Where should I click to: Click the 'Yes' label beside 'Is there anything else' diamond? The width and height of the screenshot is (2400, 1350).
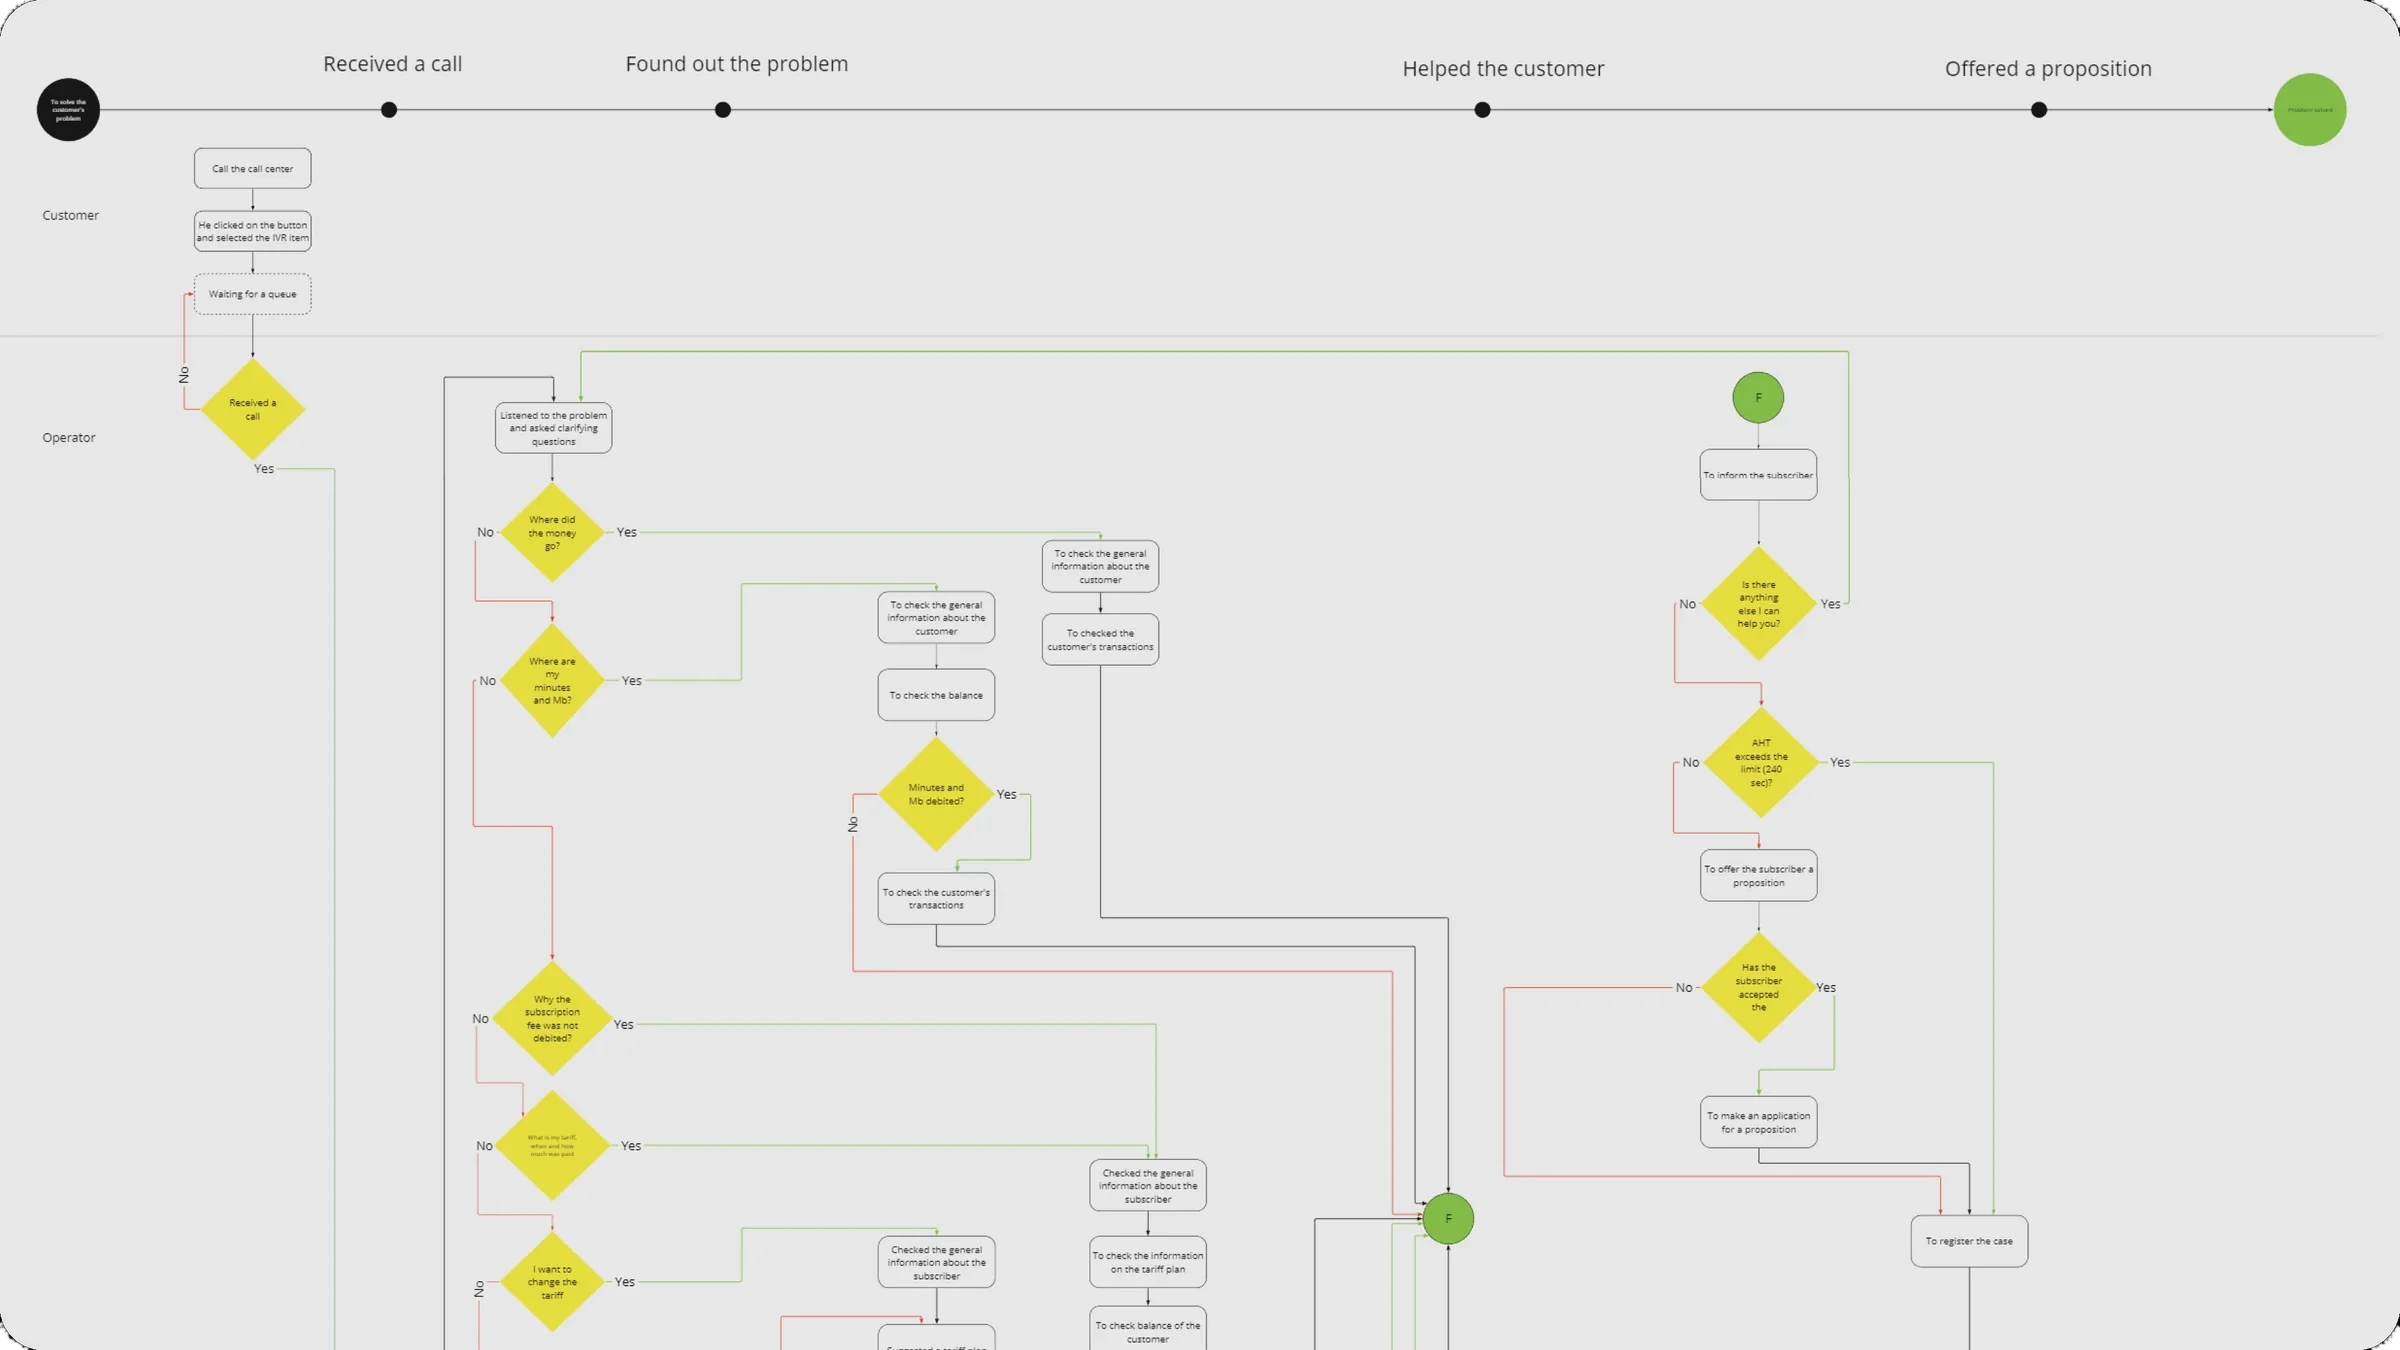click(1830, 604)
